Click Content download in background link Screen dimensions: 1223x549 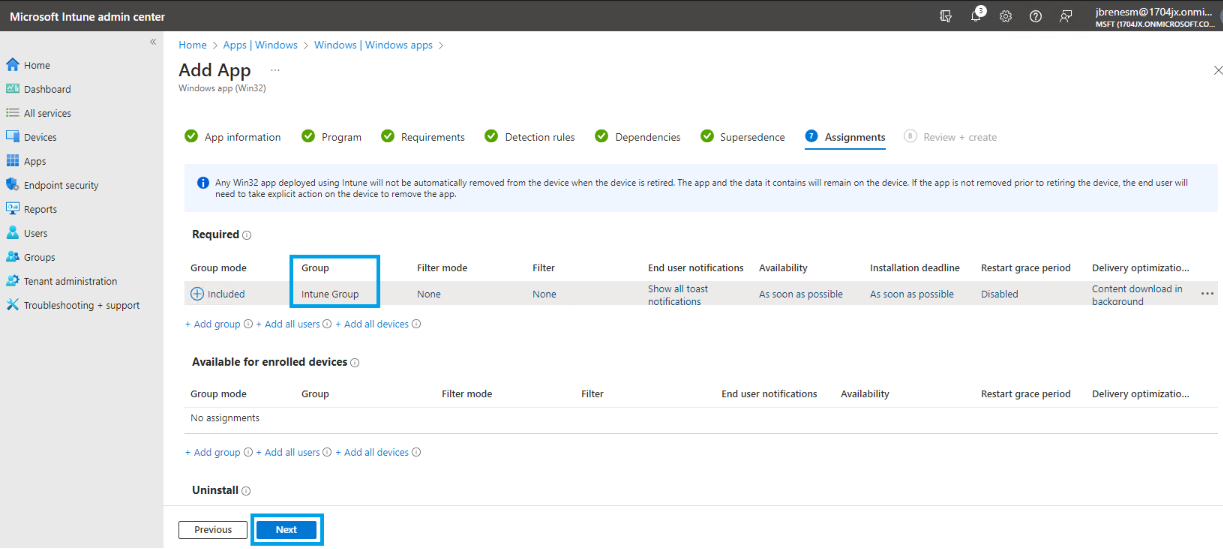(1137, 295)
